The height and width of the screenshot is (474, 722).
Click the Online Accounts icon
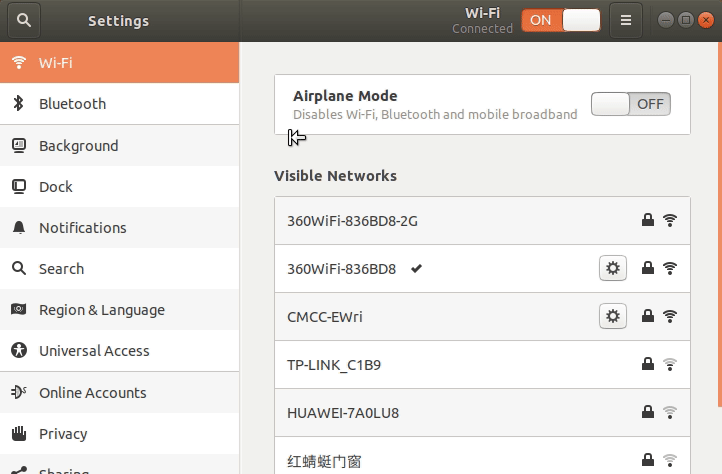pos(19,392)
